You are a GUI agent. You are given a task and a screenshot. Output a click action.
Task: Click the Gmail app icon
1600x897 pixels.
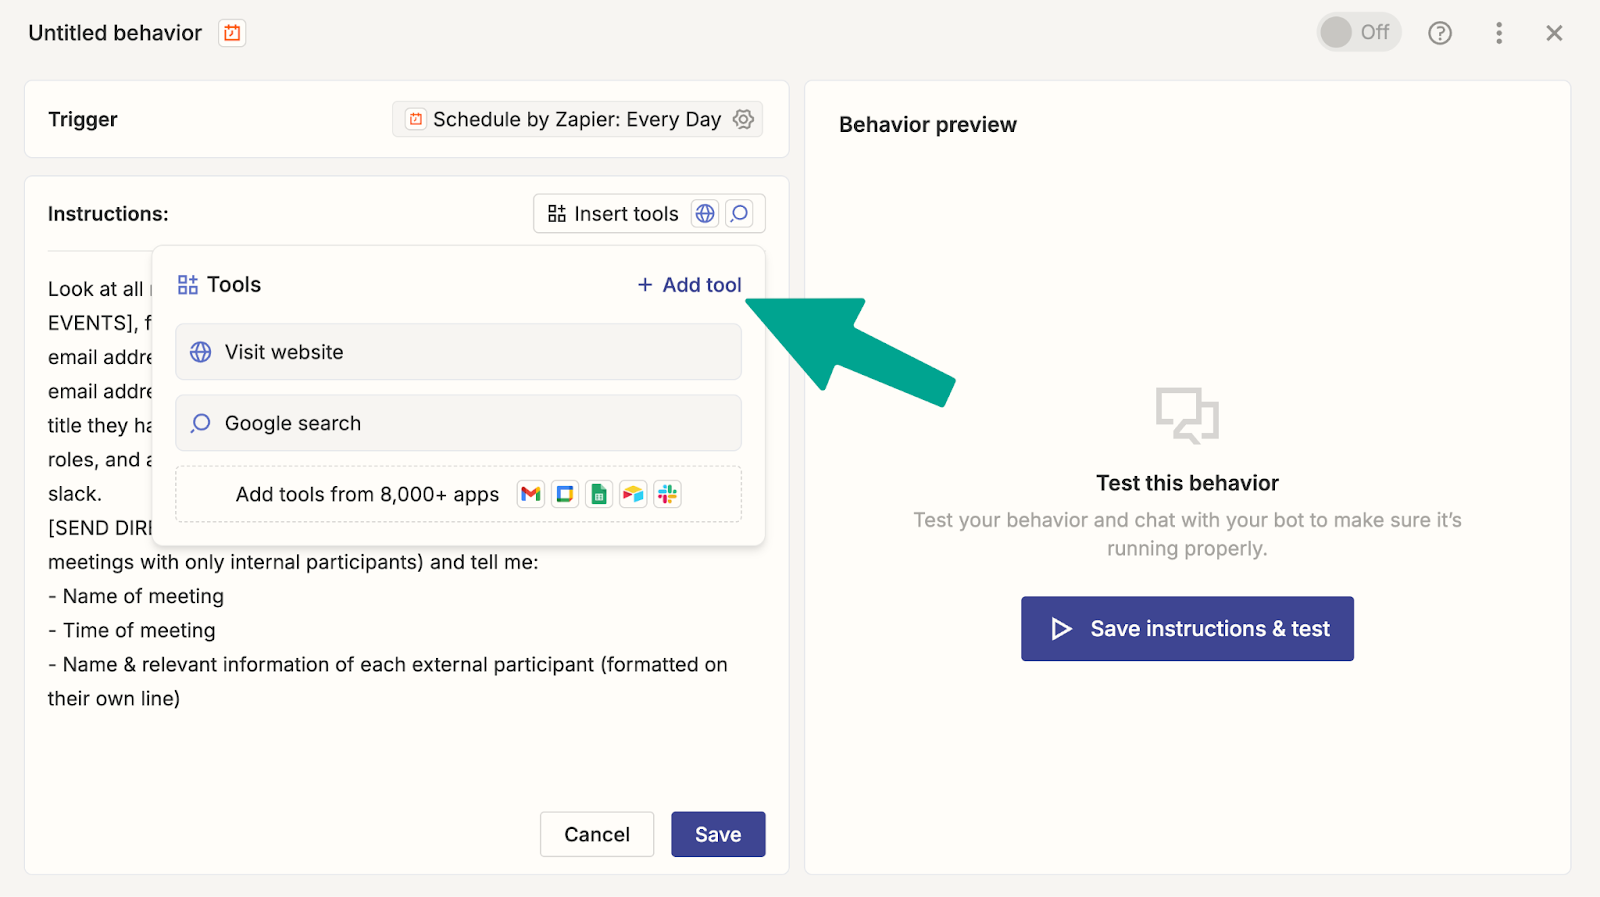pyautogui.click(x=531, y=494)
